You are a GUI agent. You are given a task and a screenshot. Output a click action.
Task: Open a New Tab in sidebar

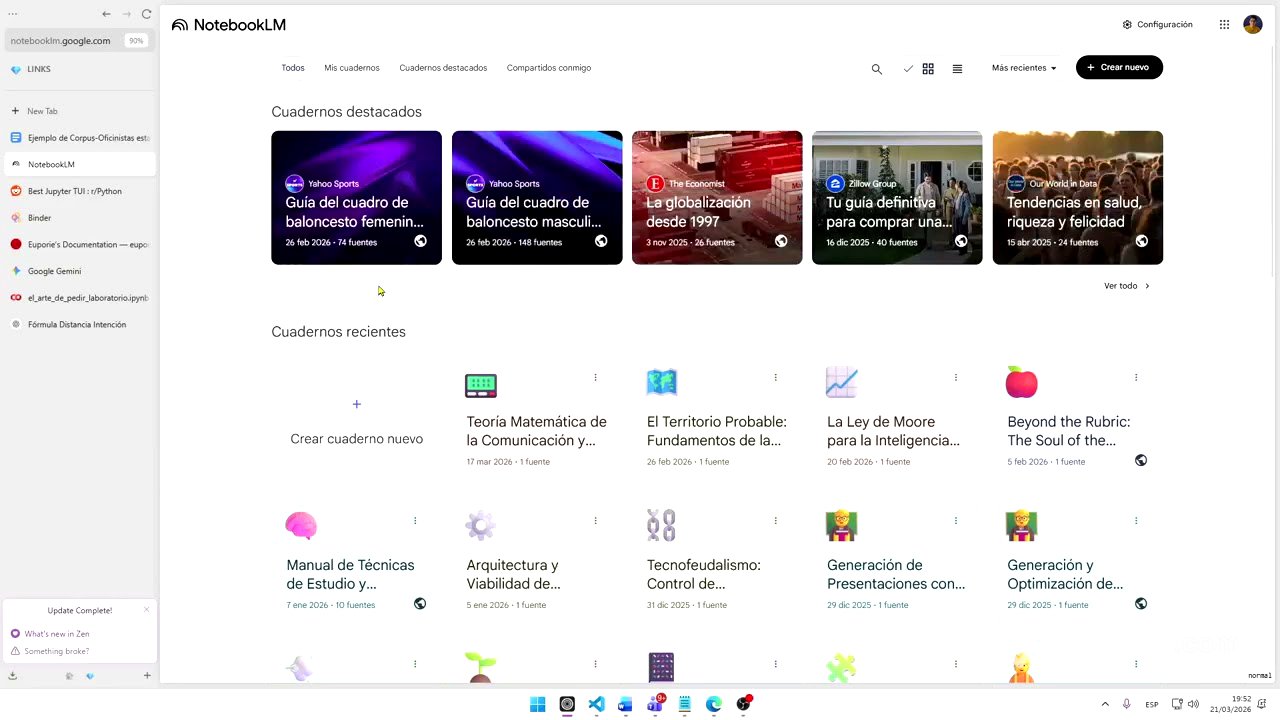click(80, 111)
